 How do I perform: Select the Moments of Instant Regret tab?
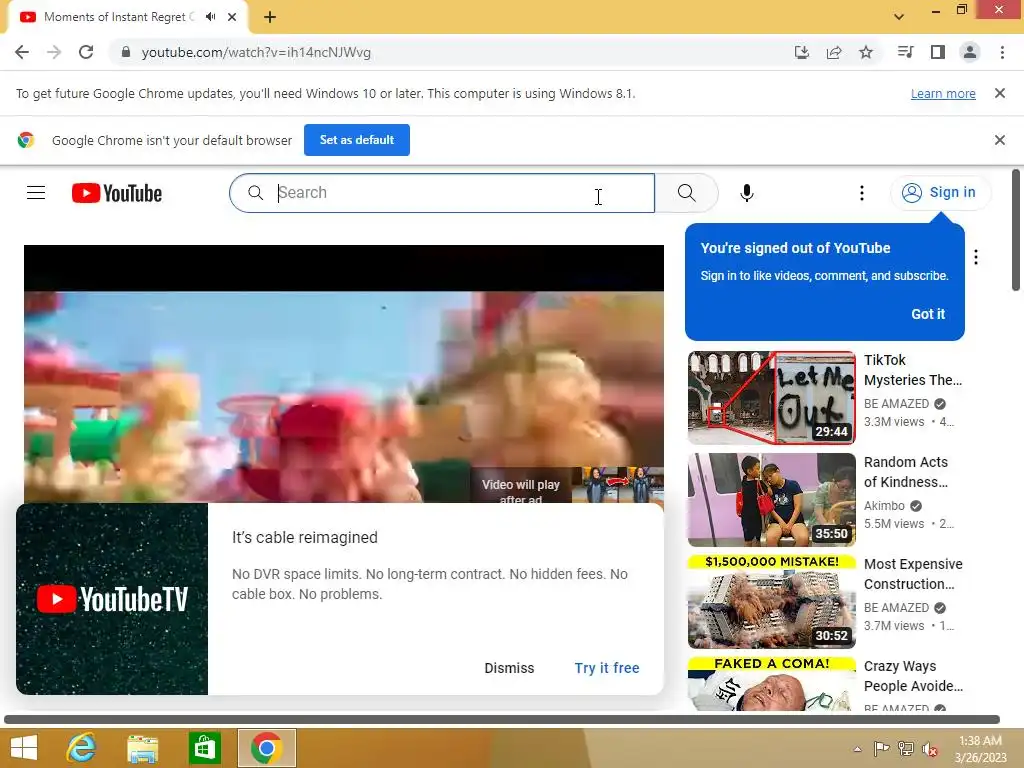click(119, 17)
